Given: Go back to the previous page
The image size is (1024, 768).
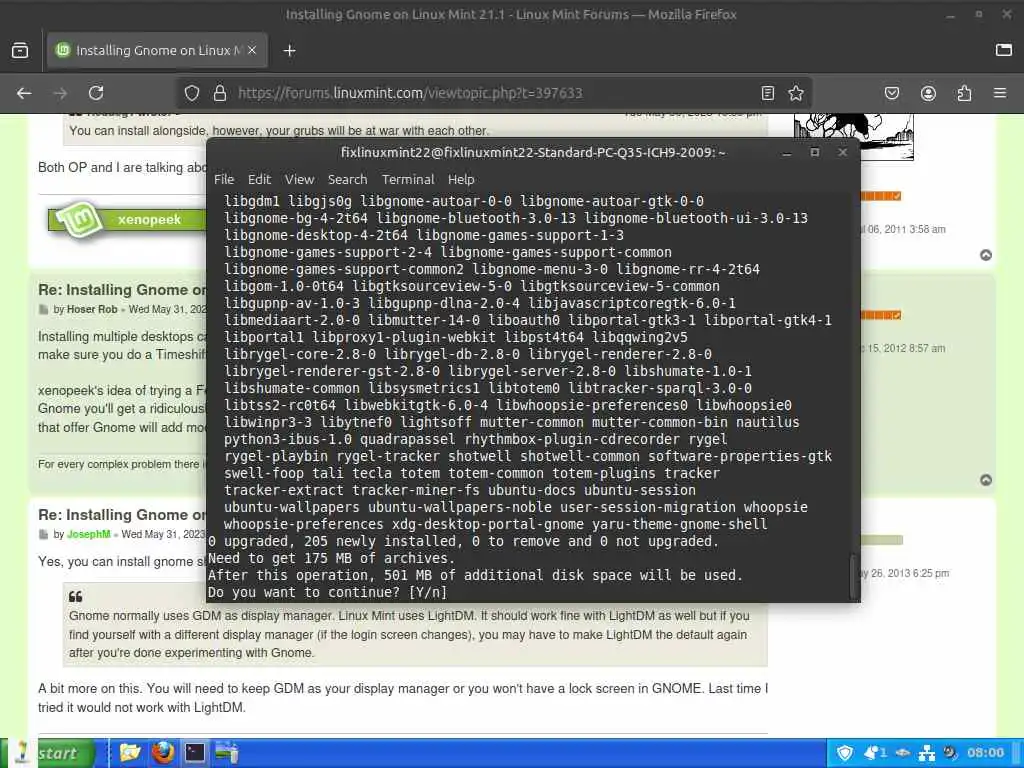Looking at the screenshot, I should (x=24, y=93).
